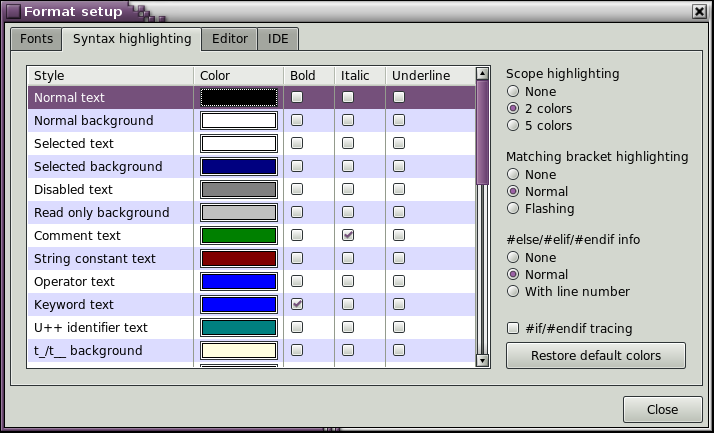Click the window icon in the title bar

pos(13,12)
